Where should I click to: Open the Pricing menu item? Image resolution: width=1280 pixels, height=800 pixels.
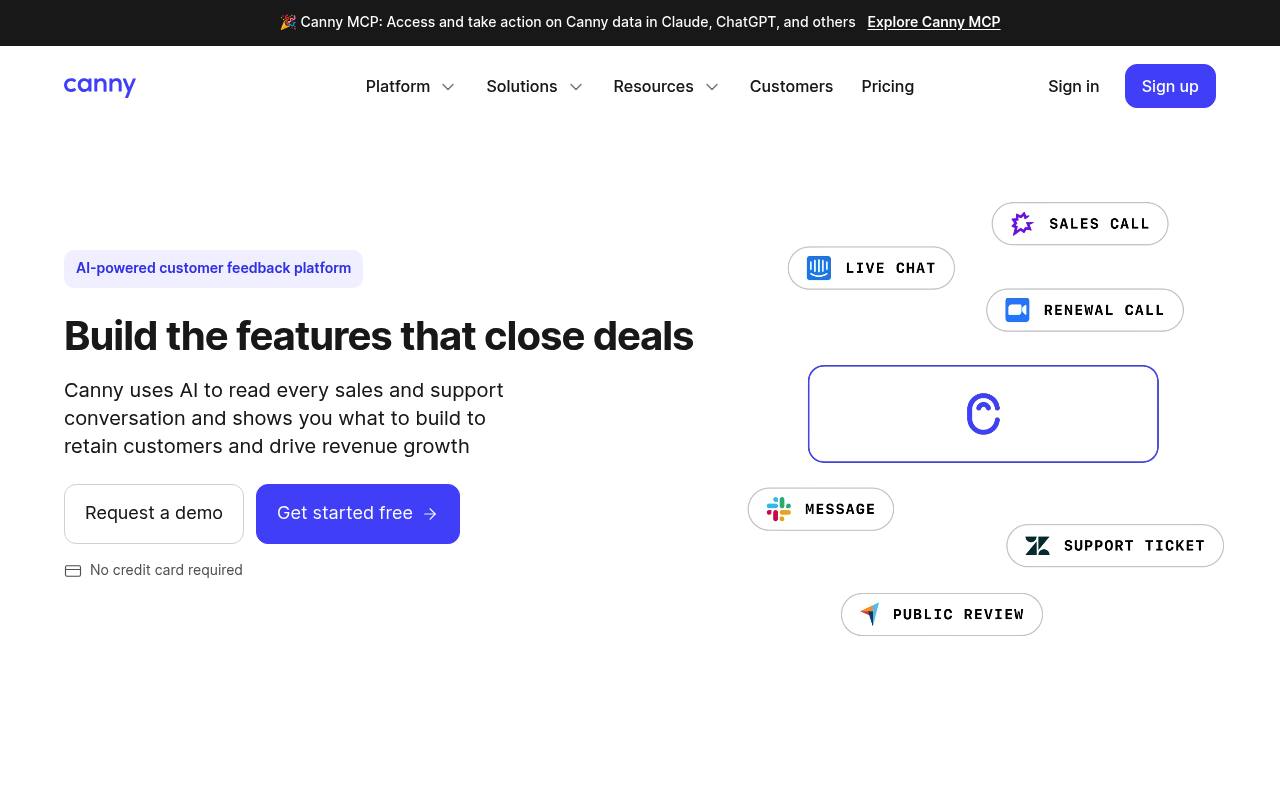(x=887, y=86)
